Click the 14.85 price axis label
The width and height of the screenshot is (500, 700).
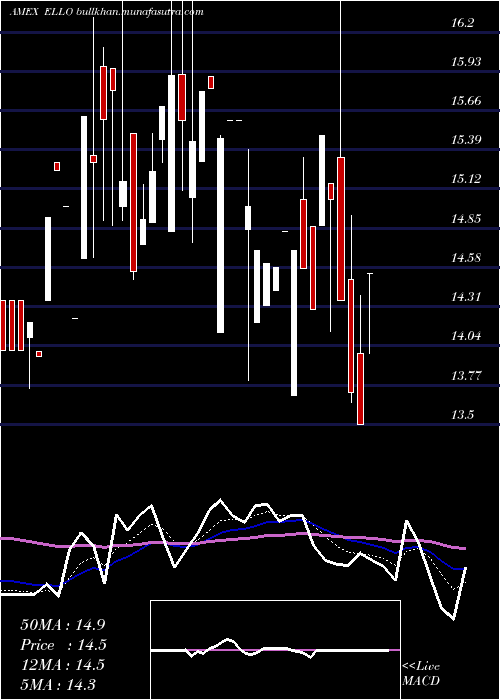466,218
